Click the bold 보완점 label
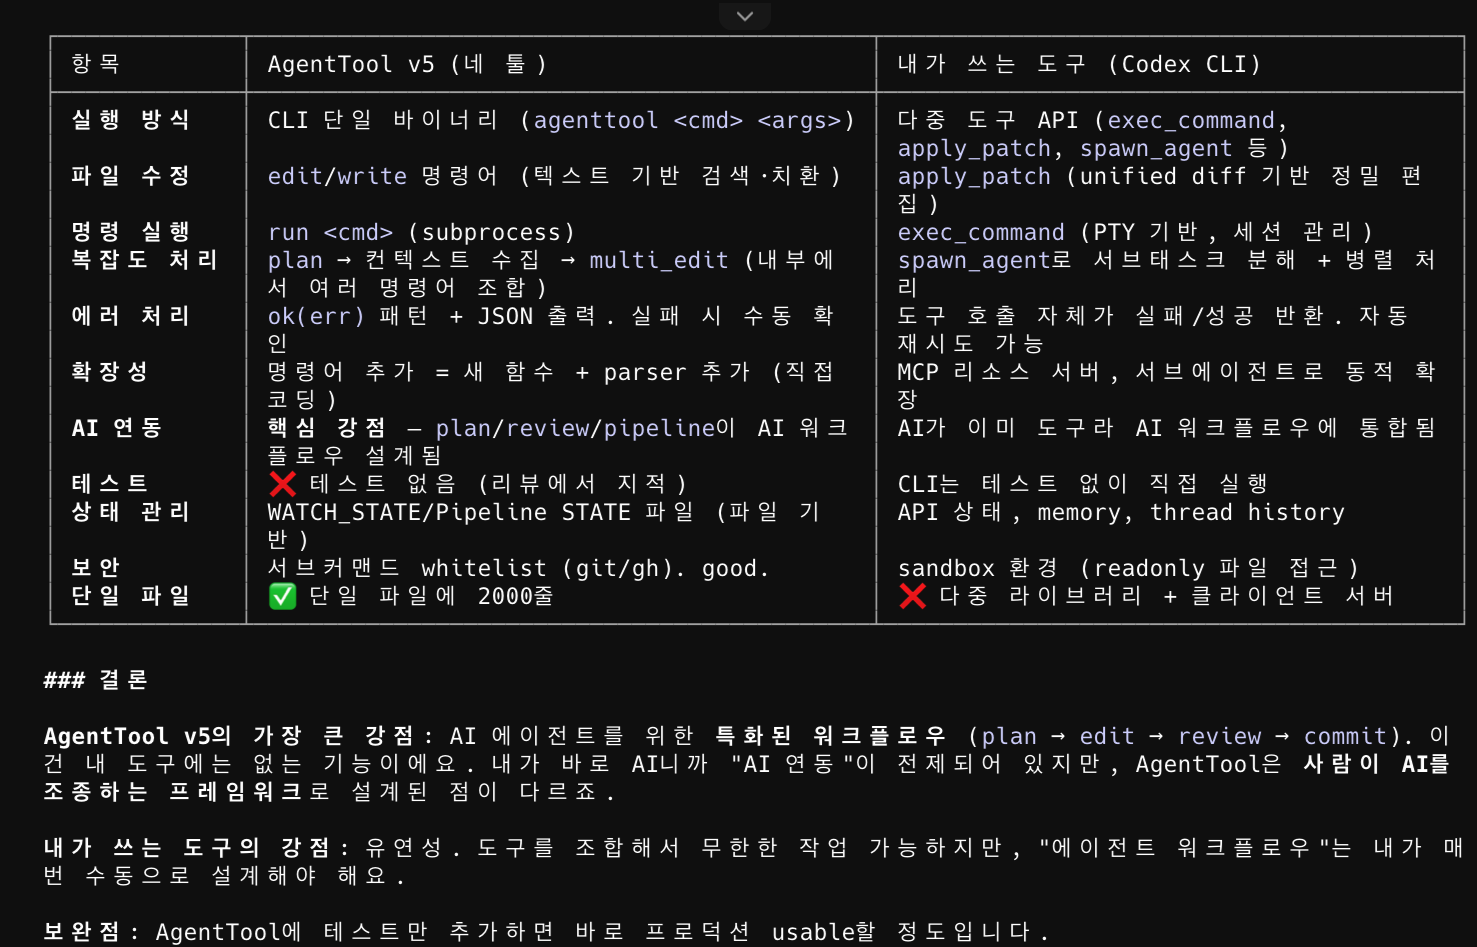The height and width of the screenshot is (947, 1477). (82, 932)
